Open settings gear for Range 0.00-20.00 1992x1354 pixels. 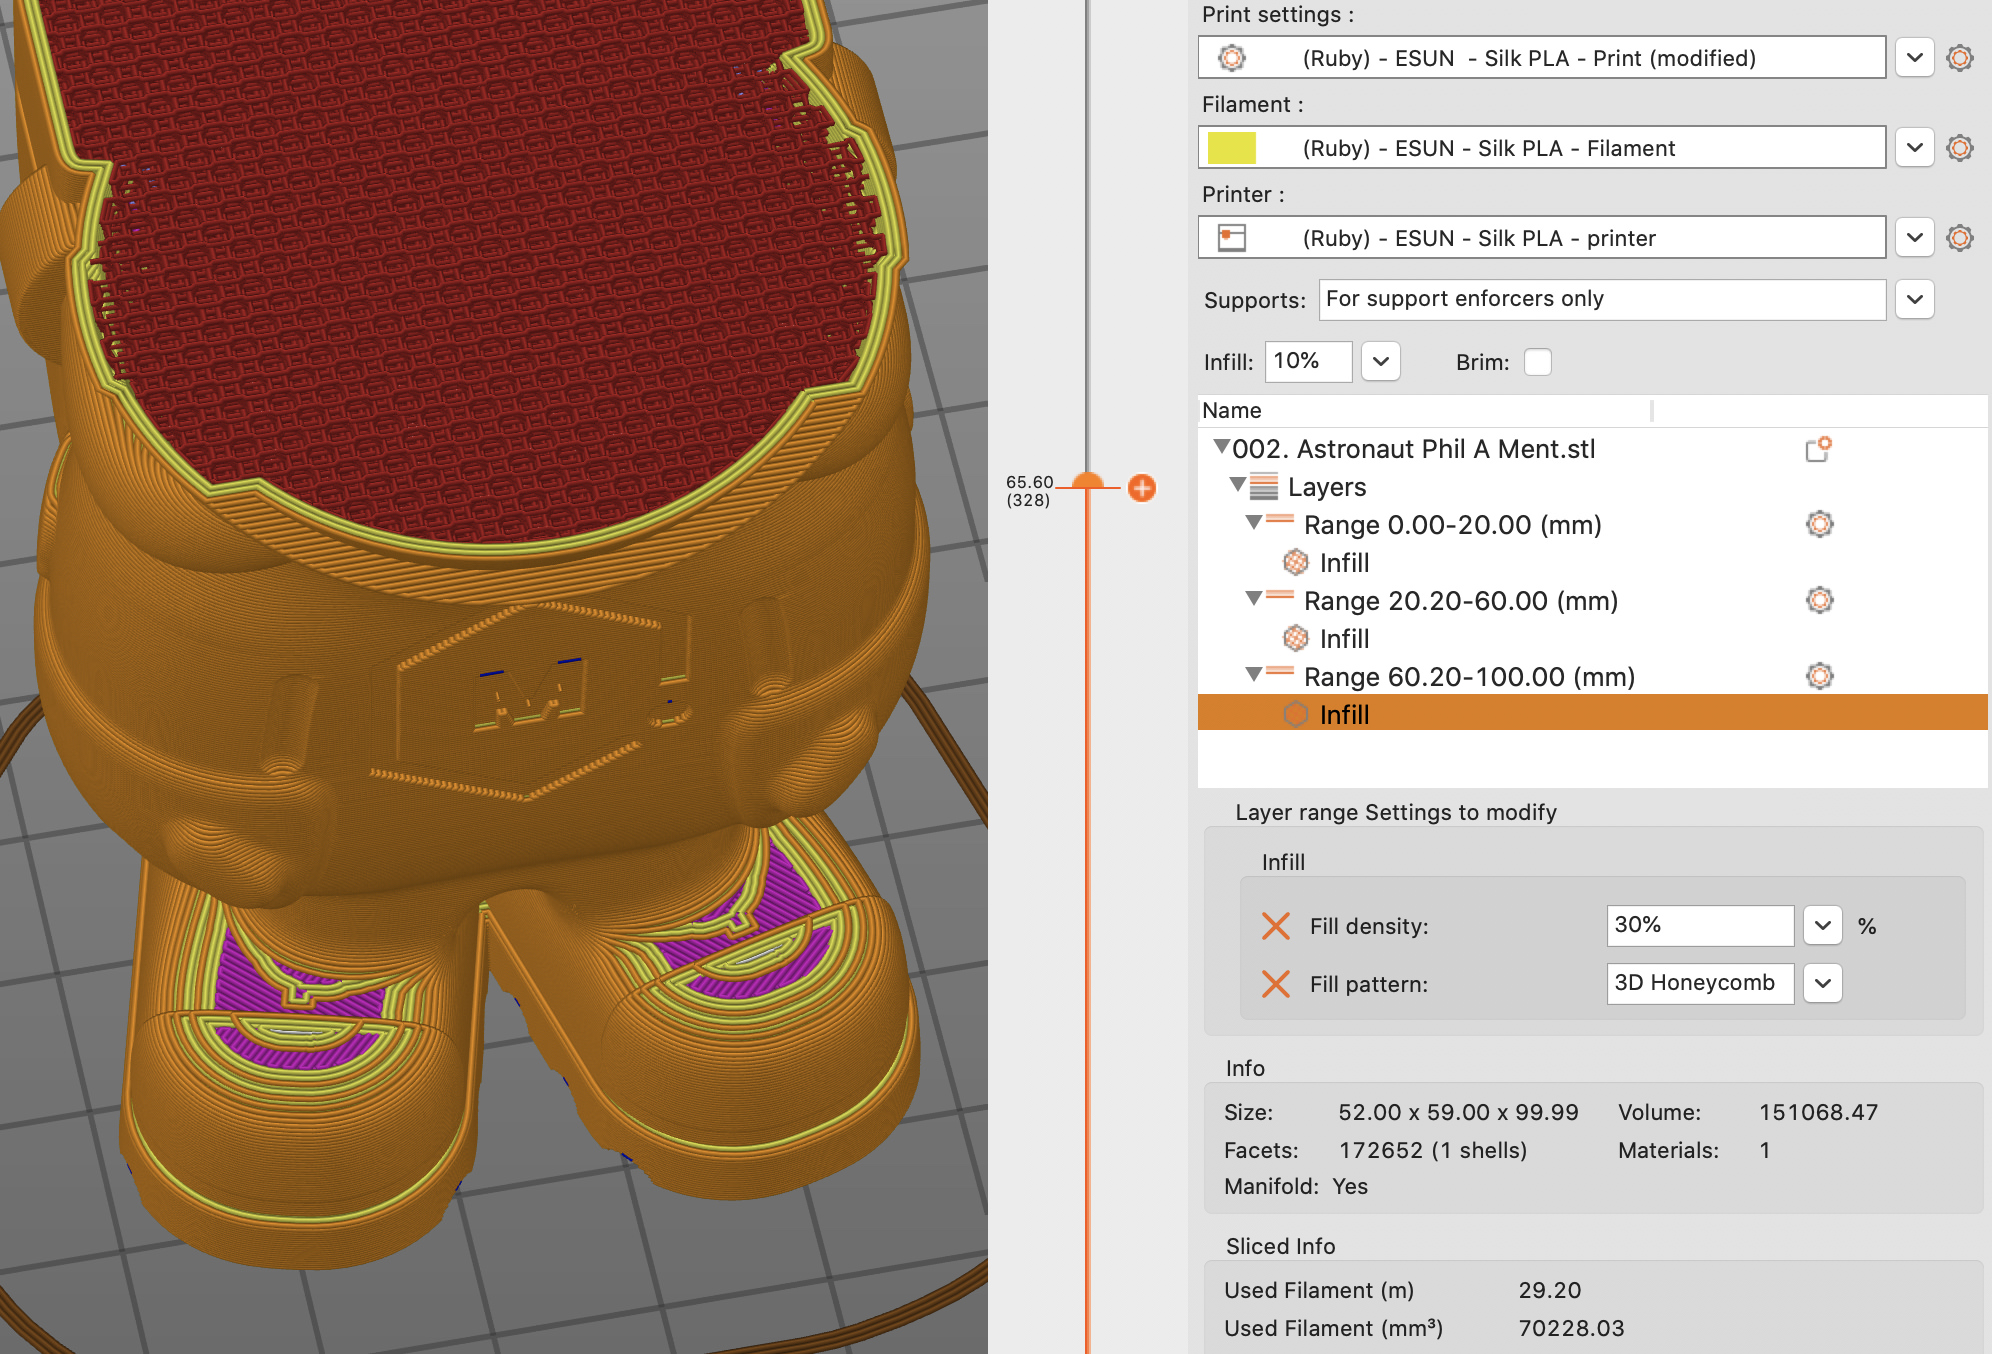pos(1819,524)
